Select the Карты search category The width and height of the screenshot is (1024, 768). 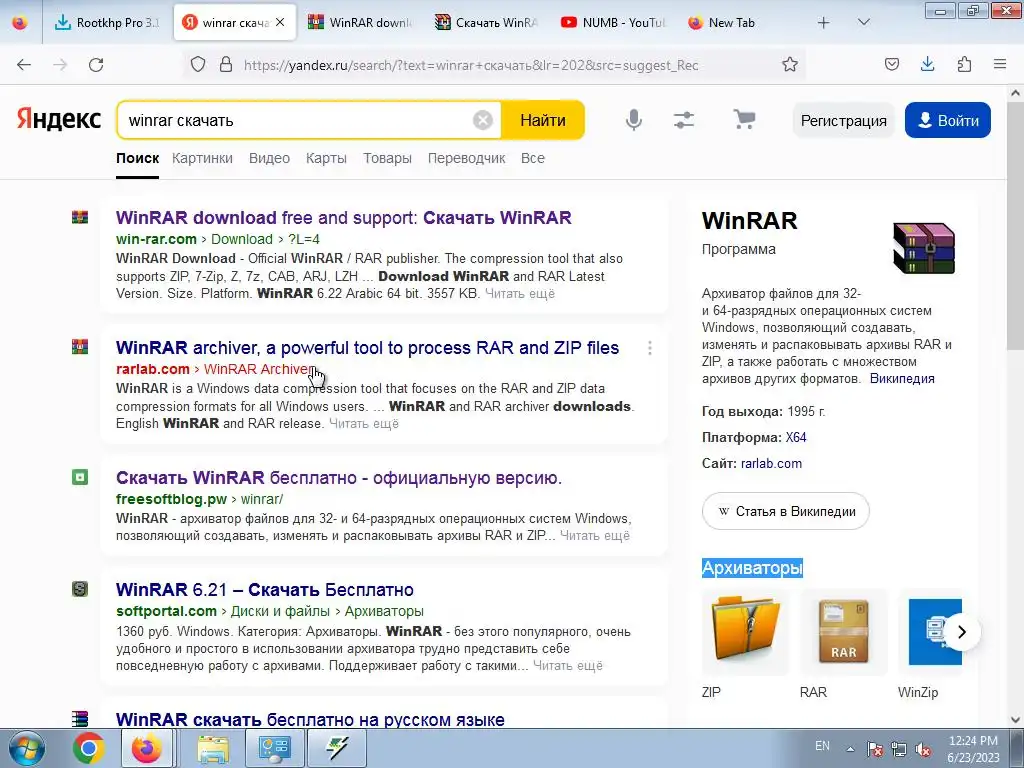326,158
